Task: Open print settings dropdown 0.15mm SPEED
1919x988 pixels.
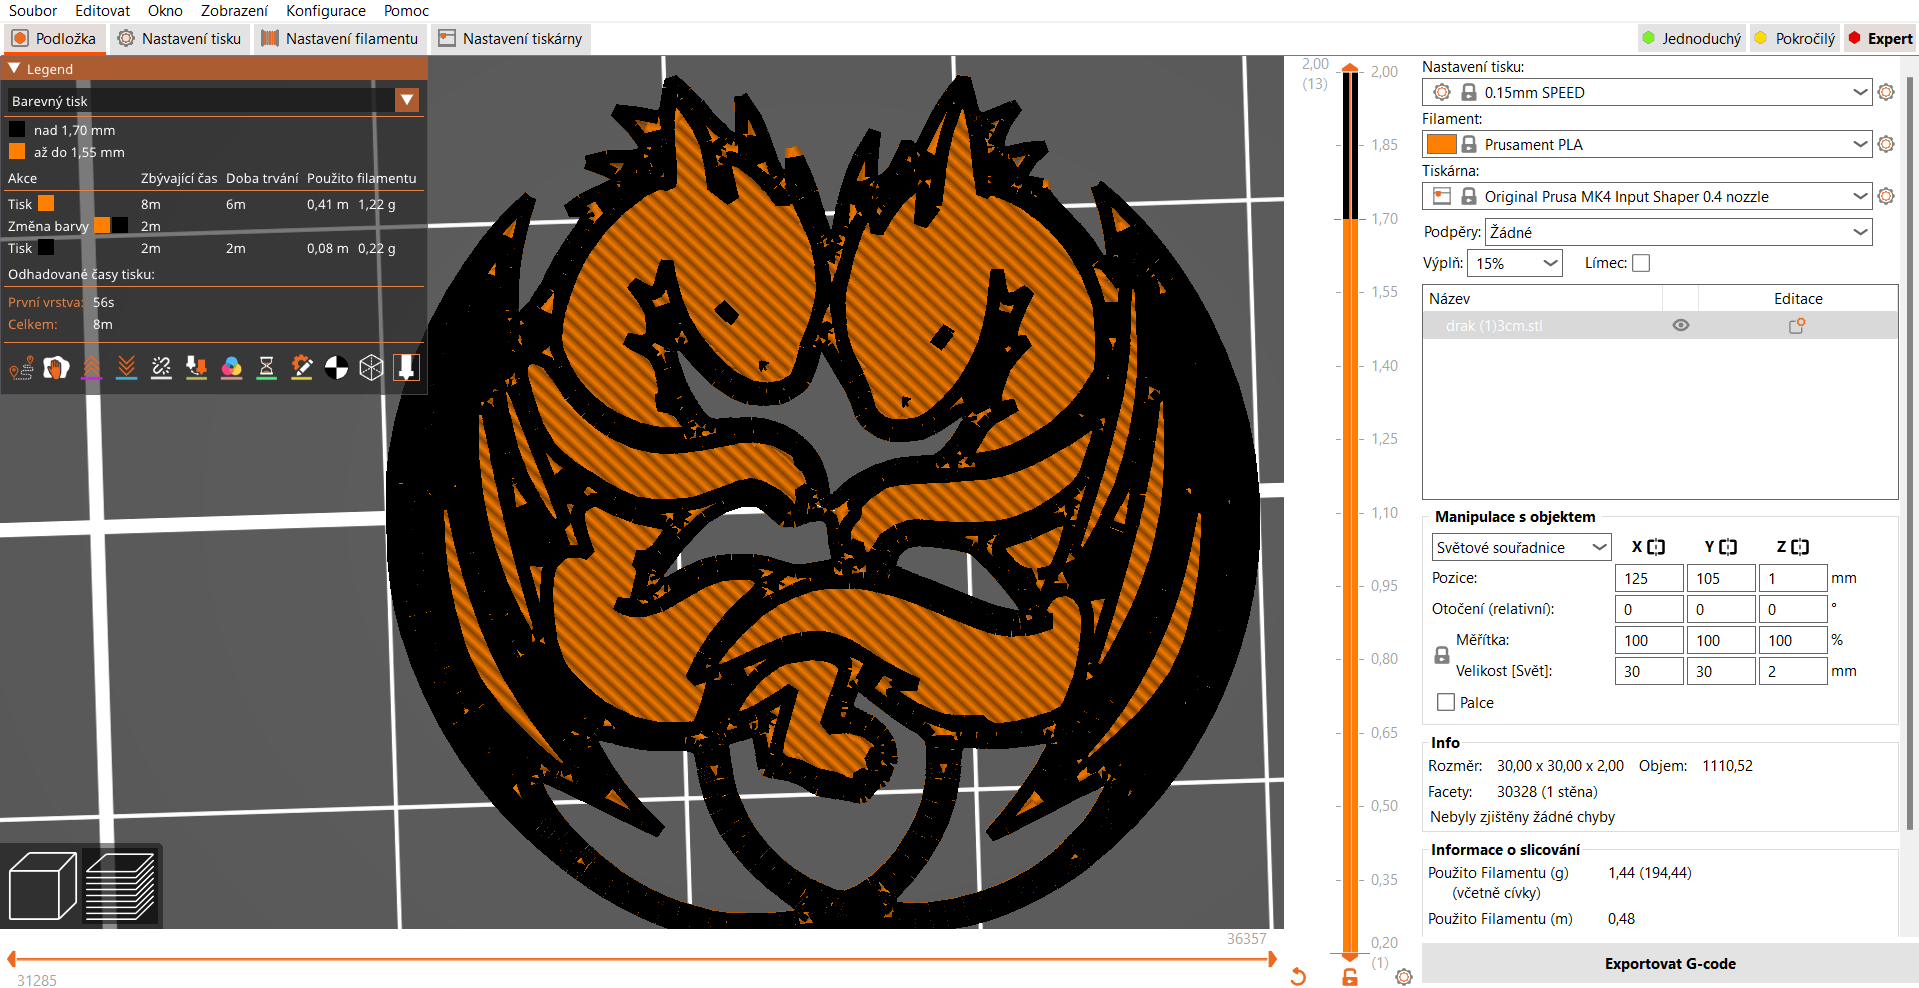Action: click(x=1647, y=92)
